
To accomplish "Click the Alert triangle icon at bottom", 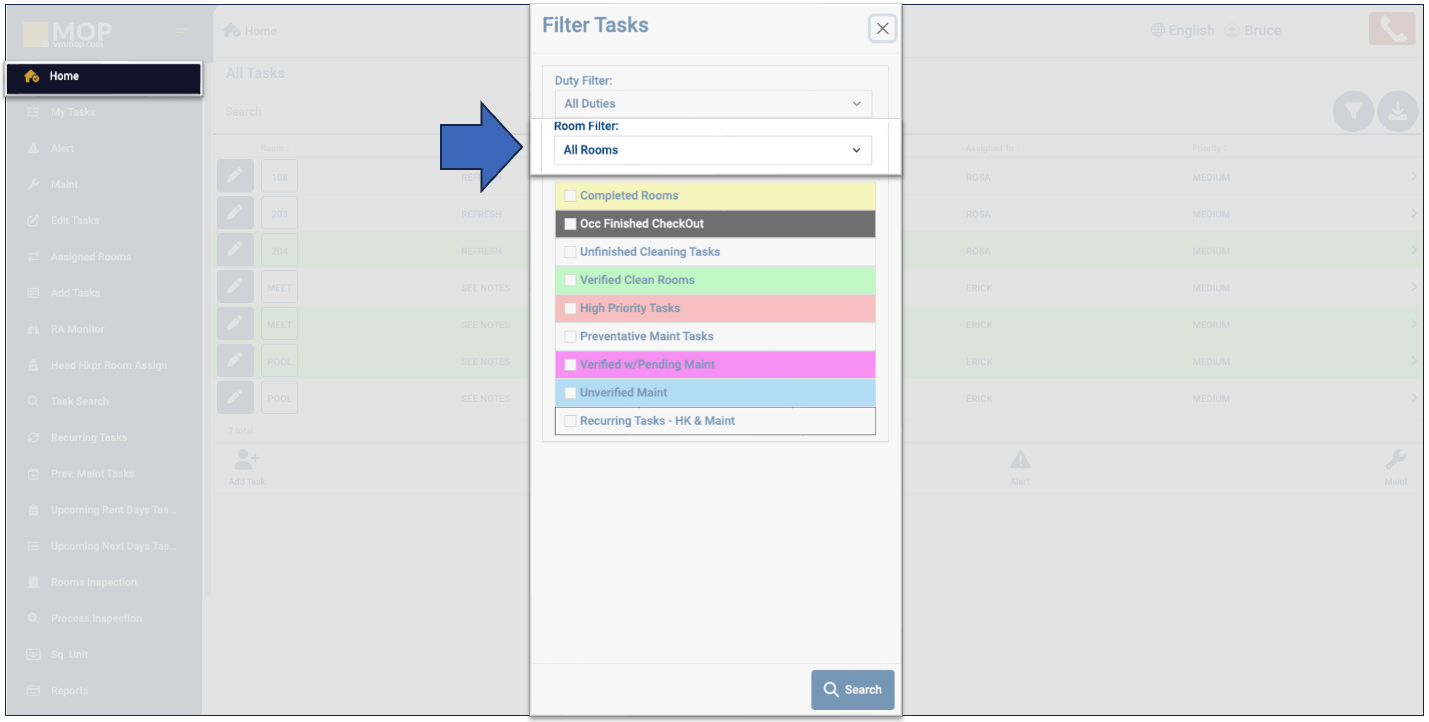I will coord(1020,460).
